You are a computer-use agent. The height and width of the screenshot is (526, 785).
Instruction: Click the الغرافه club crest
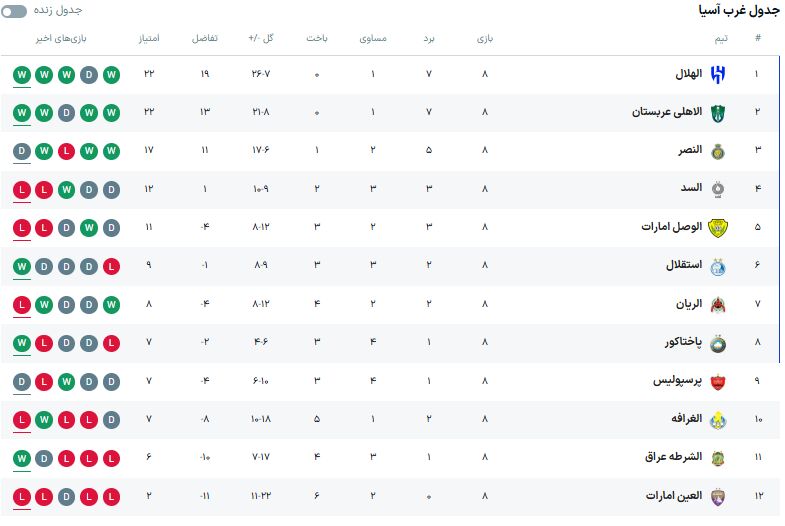[x=718, y=420]
